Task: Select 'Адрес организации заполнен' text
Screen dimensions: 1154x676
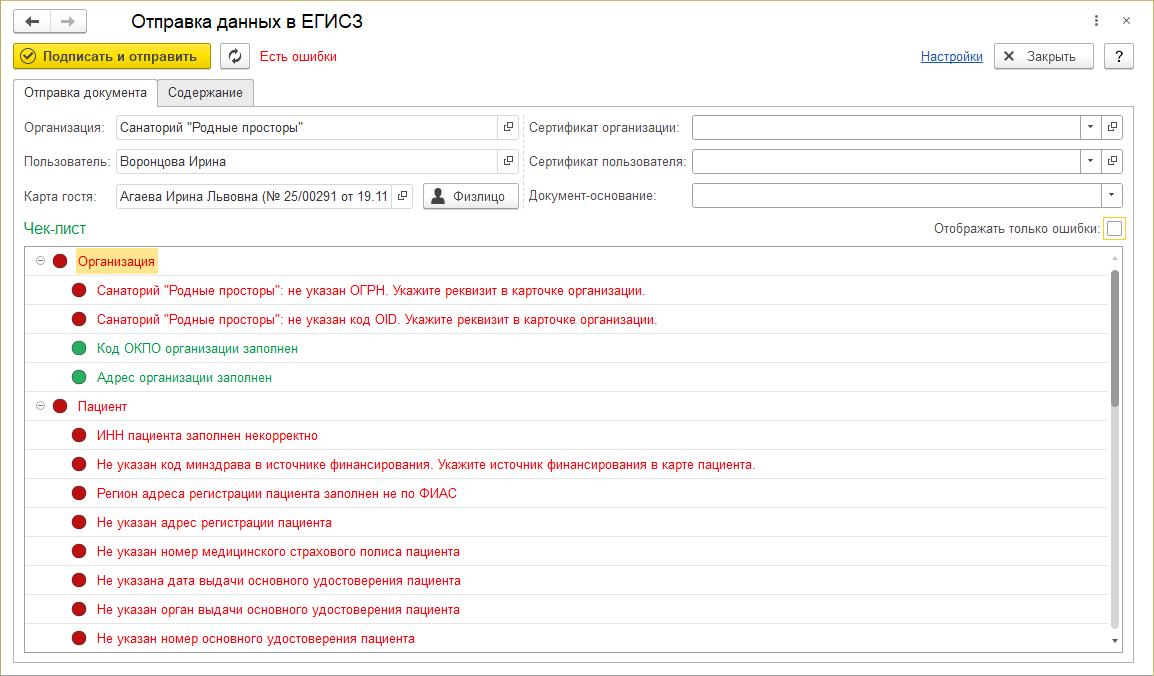Action: [184, 377]
